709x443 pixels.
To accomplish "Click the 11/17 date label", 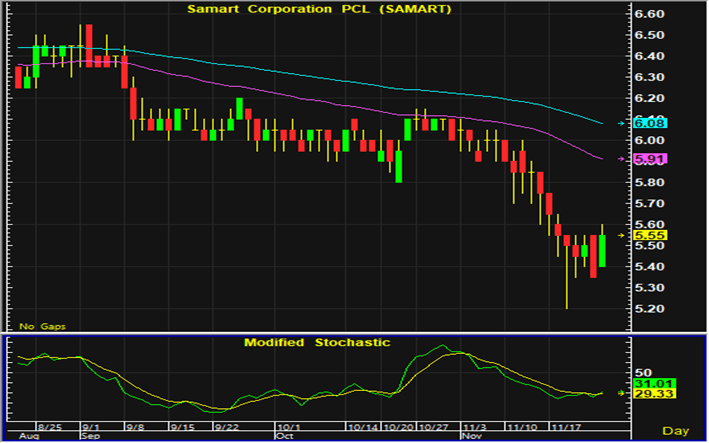I will click(x=566, y=427).
